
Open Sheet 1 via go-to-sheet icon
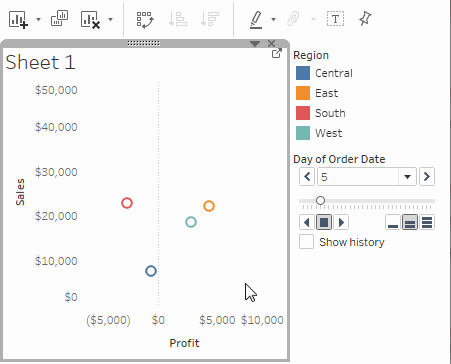point(277,53)
